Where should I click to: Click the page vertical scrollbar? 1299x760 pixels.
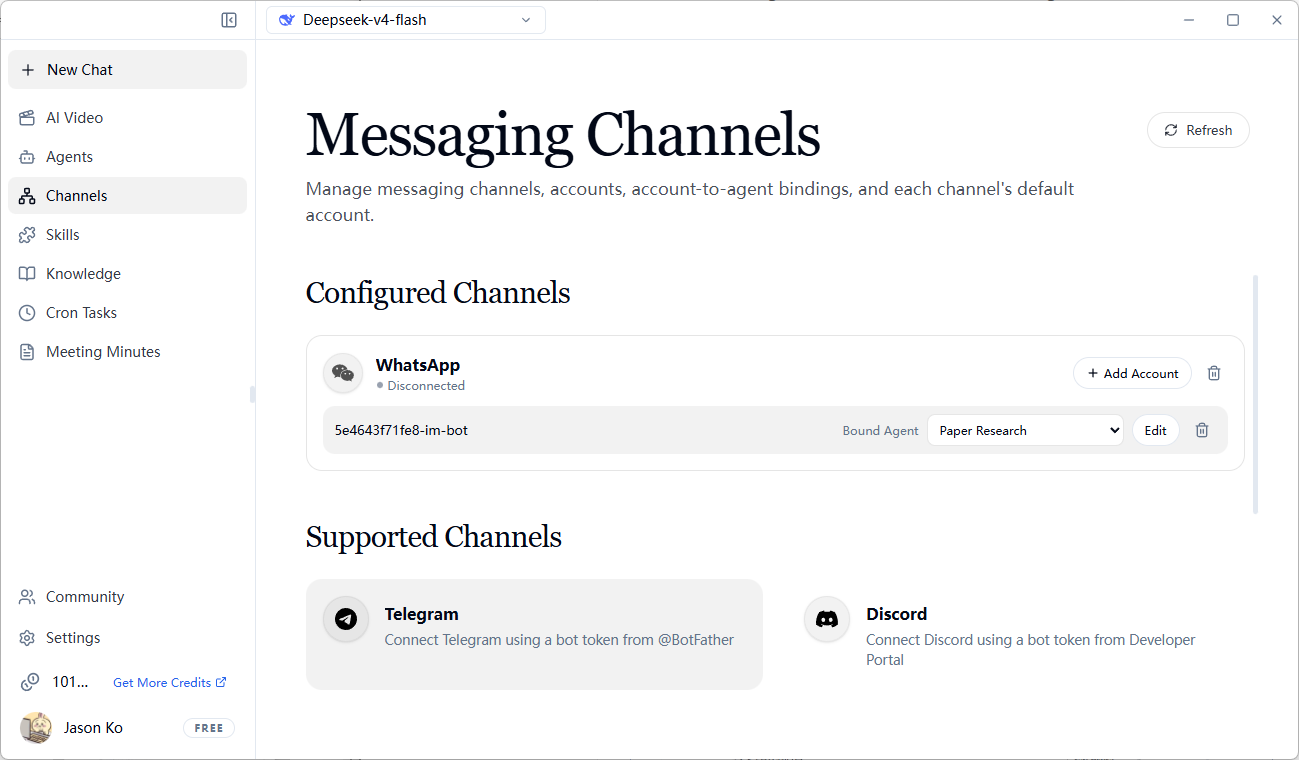1256,395
